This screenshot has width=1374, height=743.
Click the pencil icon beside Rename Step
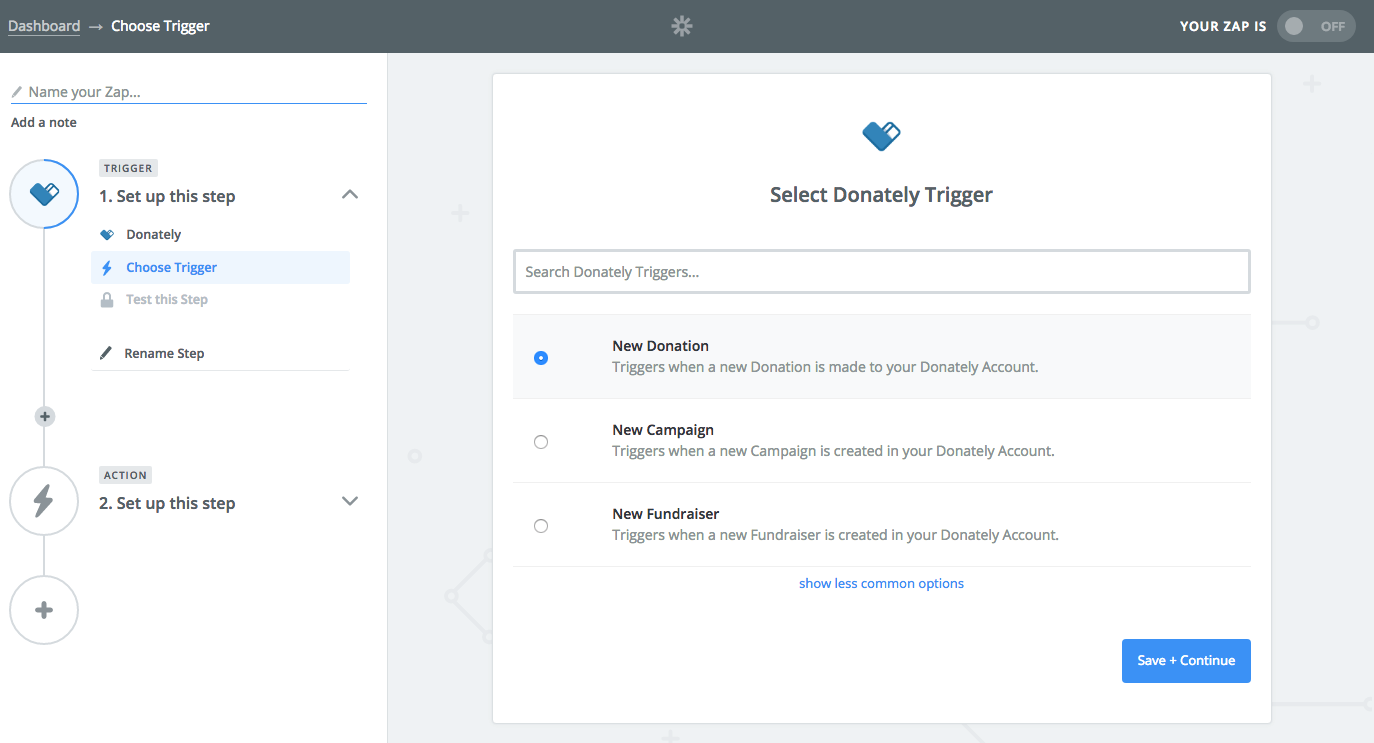point(107,353)
